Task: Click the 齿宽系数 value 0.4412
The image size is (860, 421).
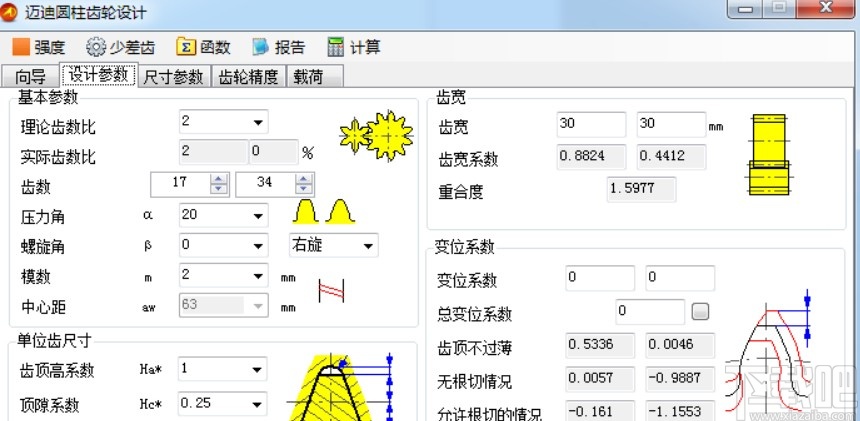Action: pos(671,157)
